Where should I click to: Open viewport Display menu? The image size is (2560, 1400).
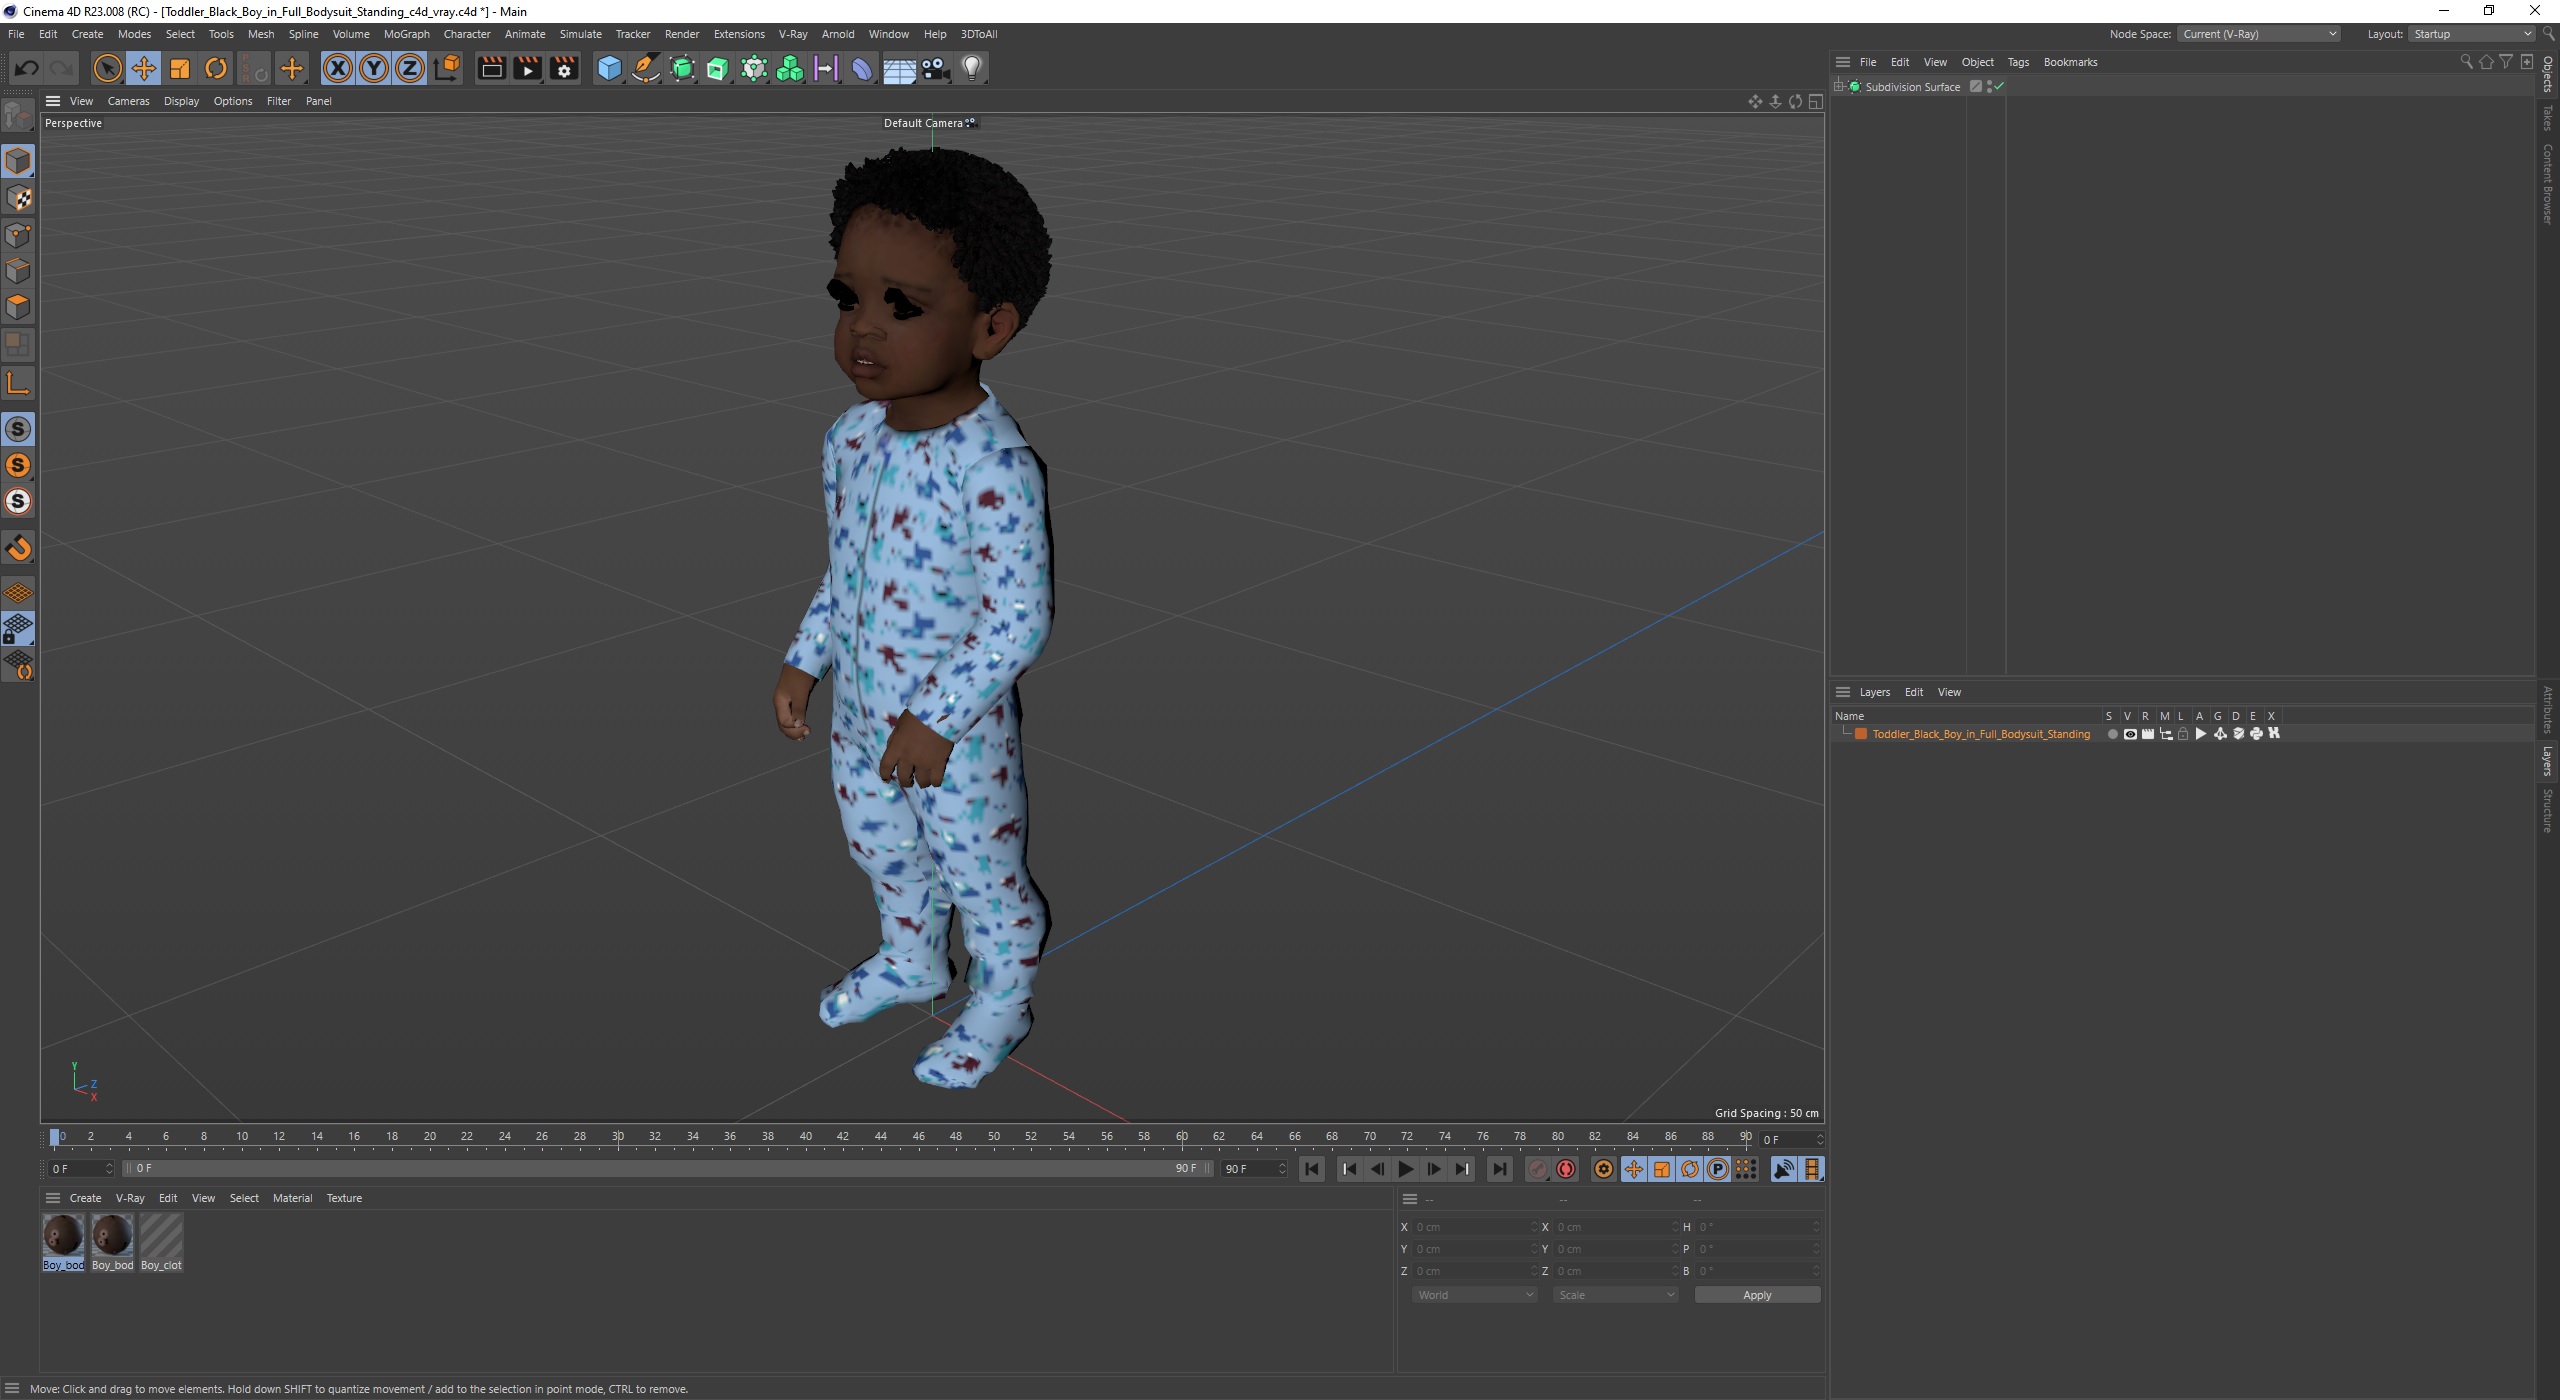point(181,101)
